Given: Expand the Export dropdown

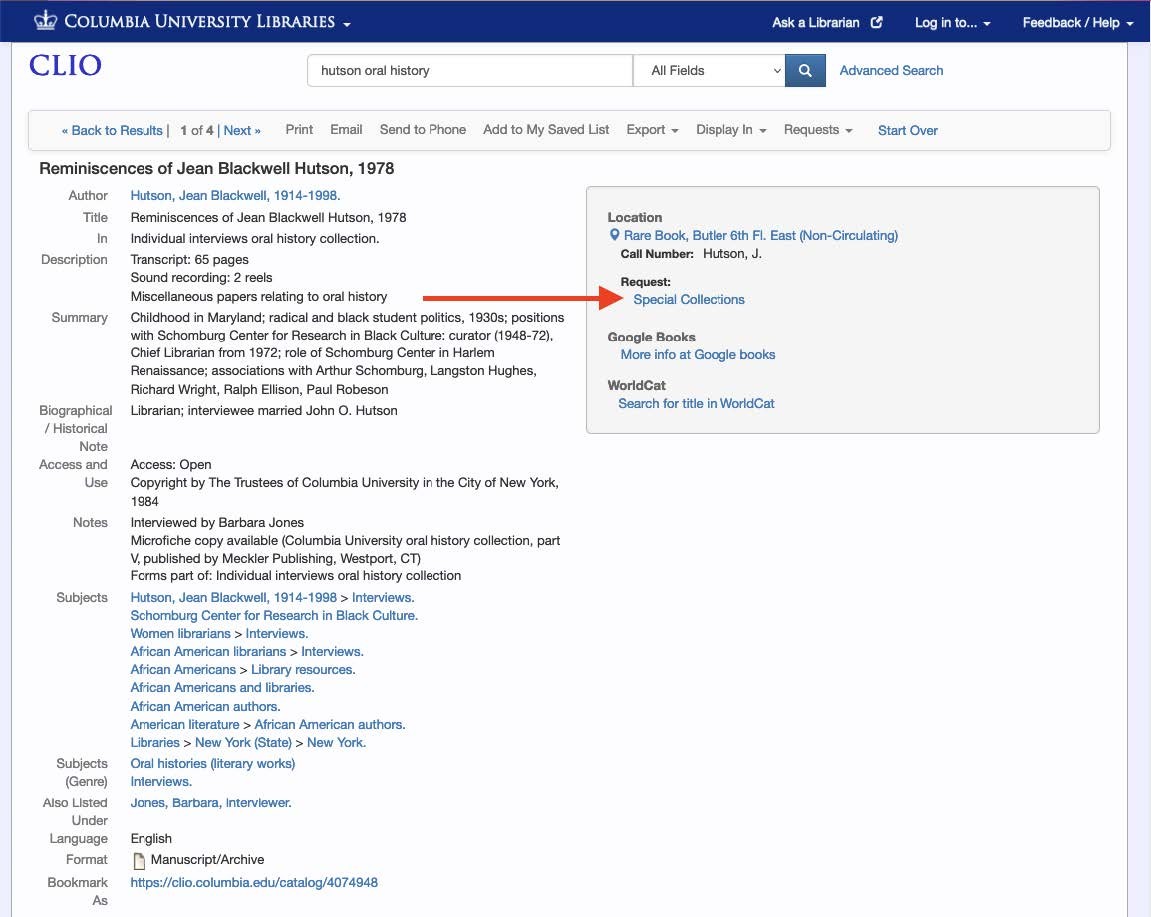Looking at the screenshot, I should pos(651,129).
